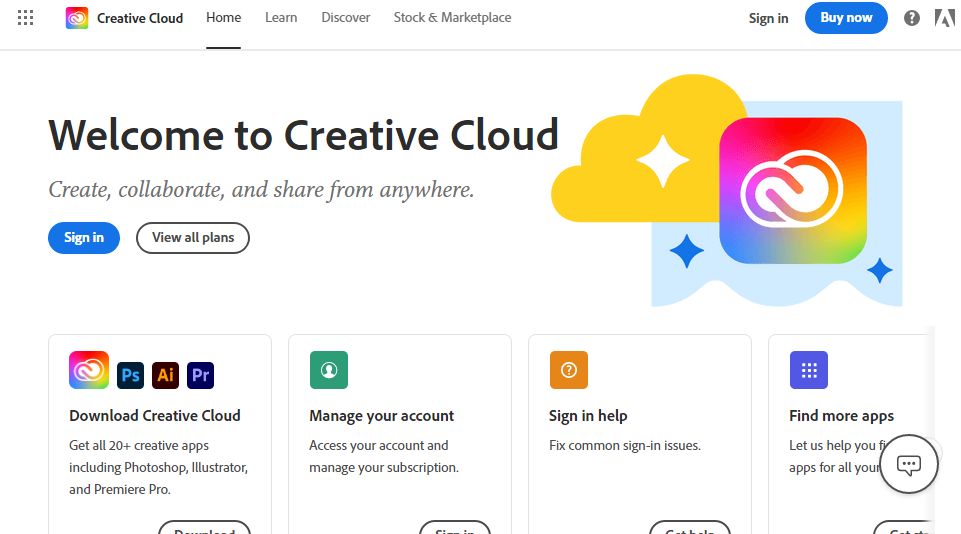Click the blue Sign in button under headline
The height and width of the screenshot is (534, 961).
pyautogui.click(x=84, y=238)
